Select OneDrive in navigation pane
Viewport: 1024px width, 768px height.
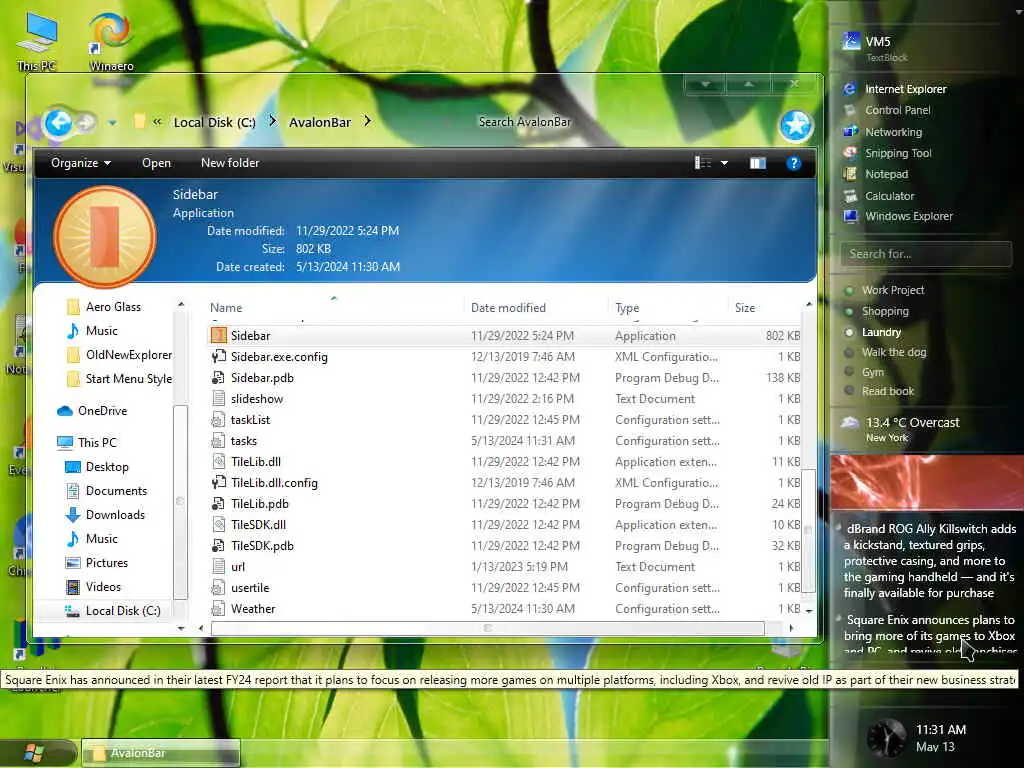[92, 411]
